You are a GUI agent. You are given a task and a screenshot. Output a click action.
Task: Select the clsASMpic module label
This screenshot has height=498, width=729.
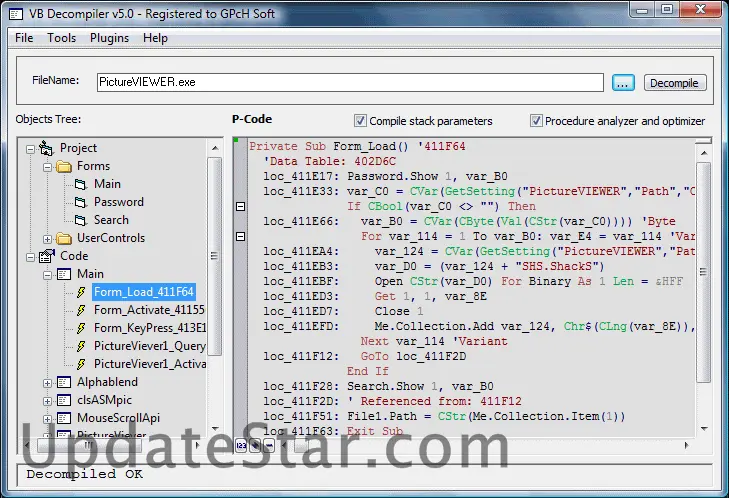pyautogui.click(x=104, y=400)
